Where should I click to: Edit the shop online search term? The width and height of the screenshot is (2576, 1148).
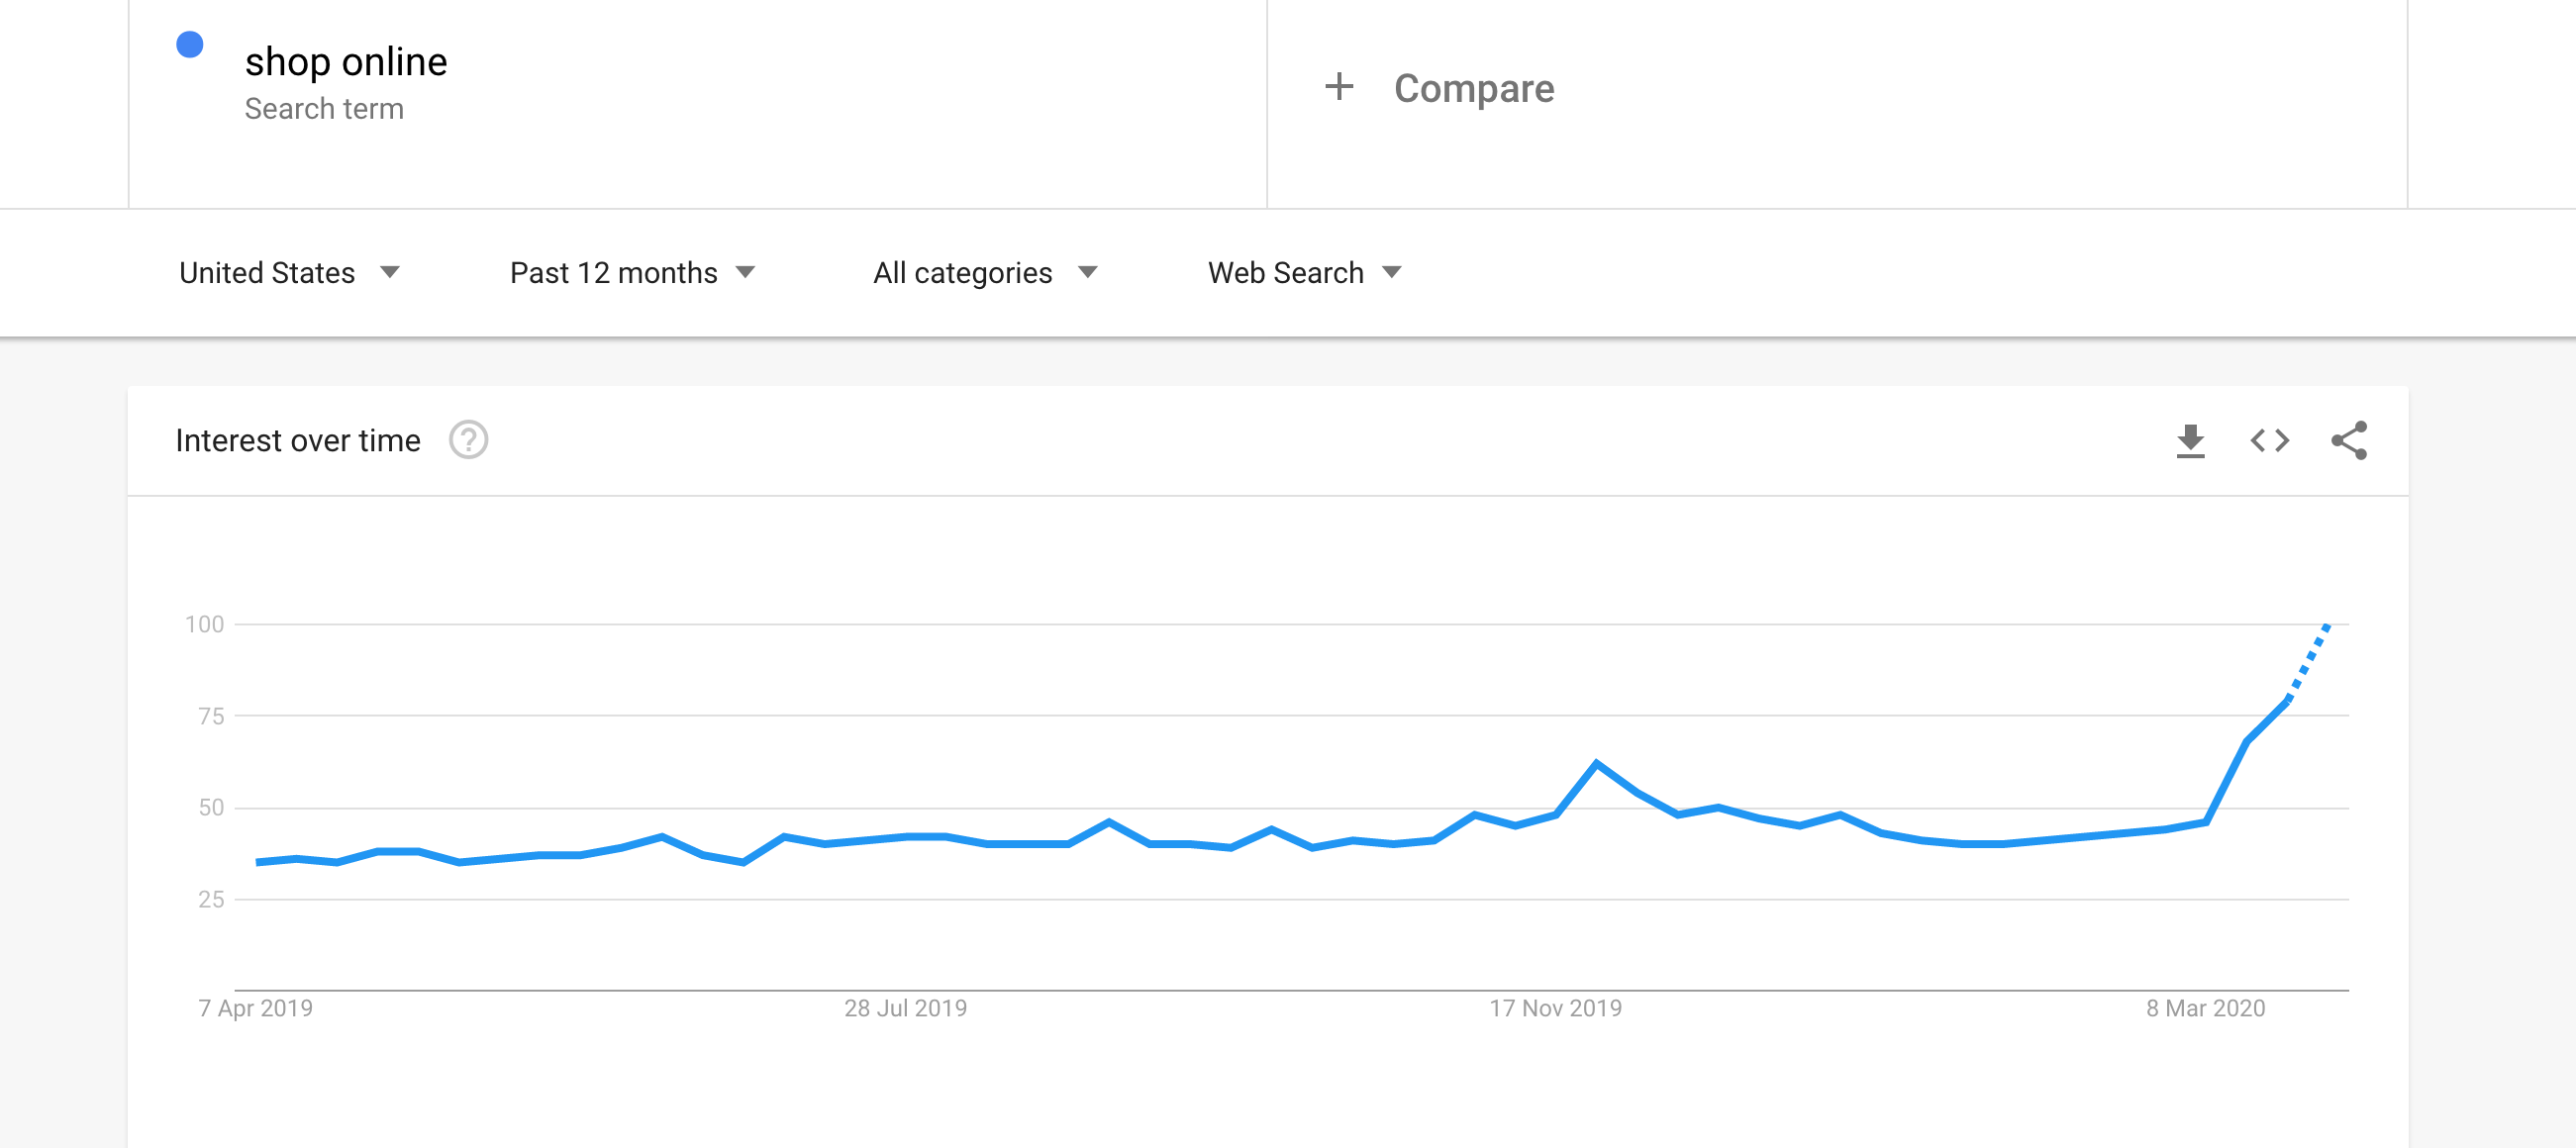(x=346, y=62)
